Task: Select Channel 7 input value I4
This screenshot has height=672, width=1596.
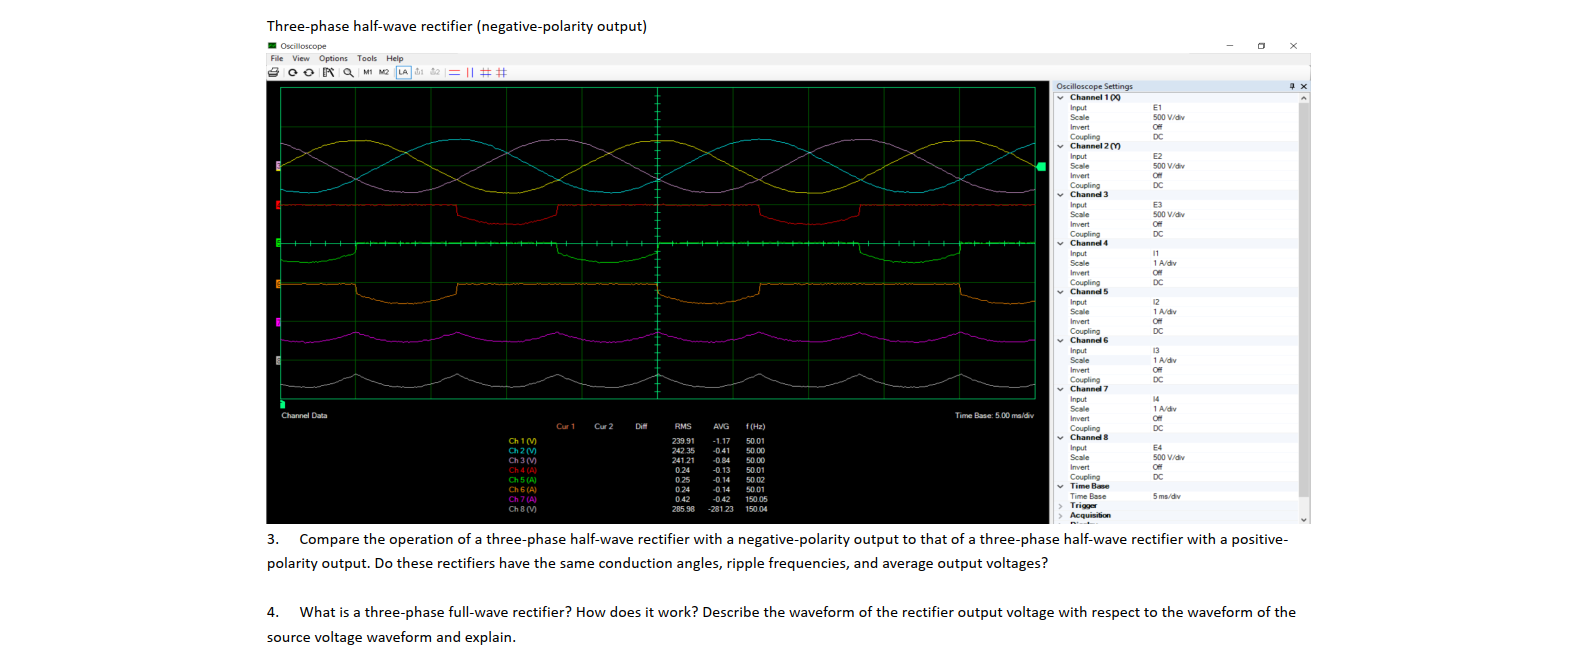Action: 1156,399
